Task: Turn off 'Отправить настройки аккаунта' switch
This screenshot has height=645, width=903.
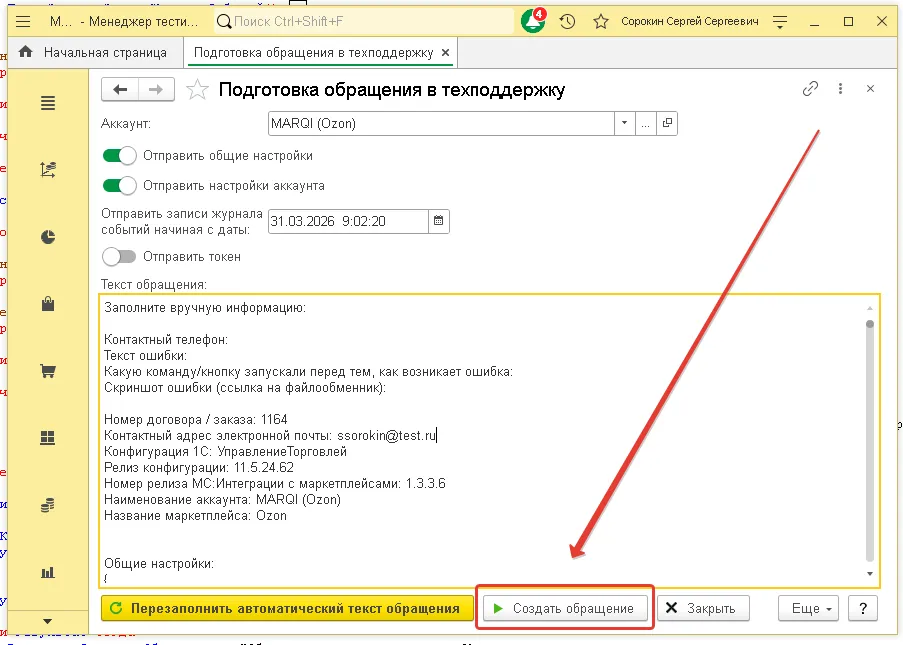Action: coord(119,185)
